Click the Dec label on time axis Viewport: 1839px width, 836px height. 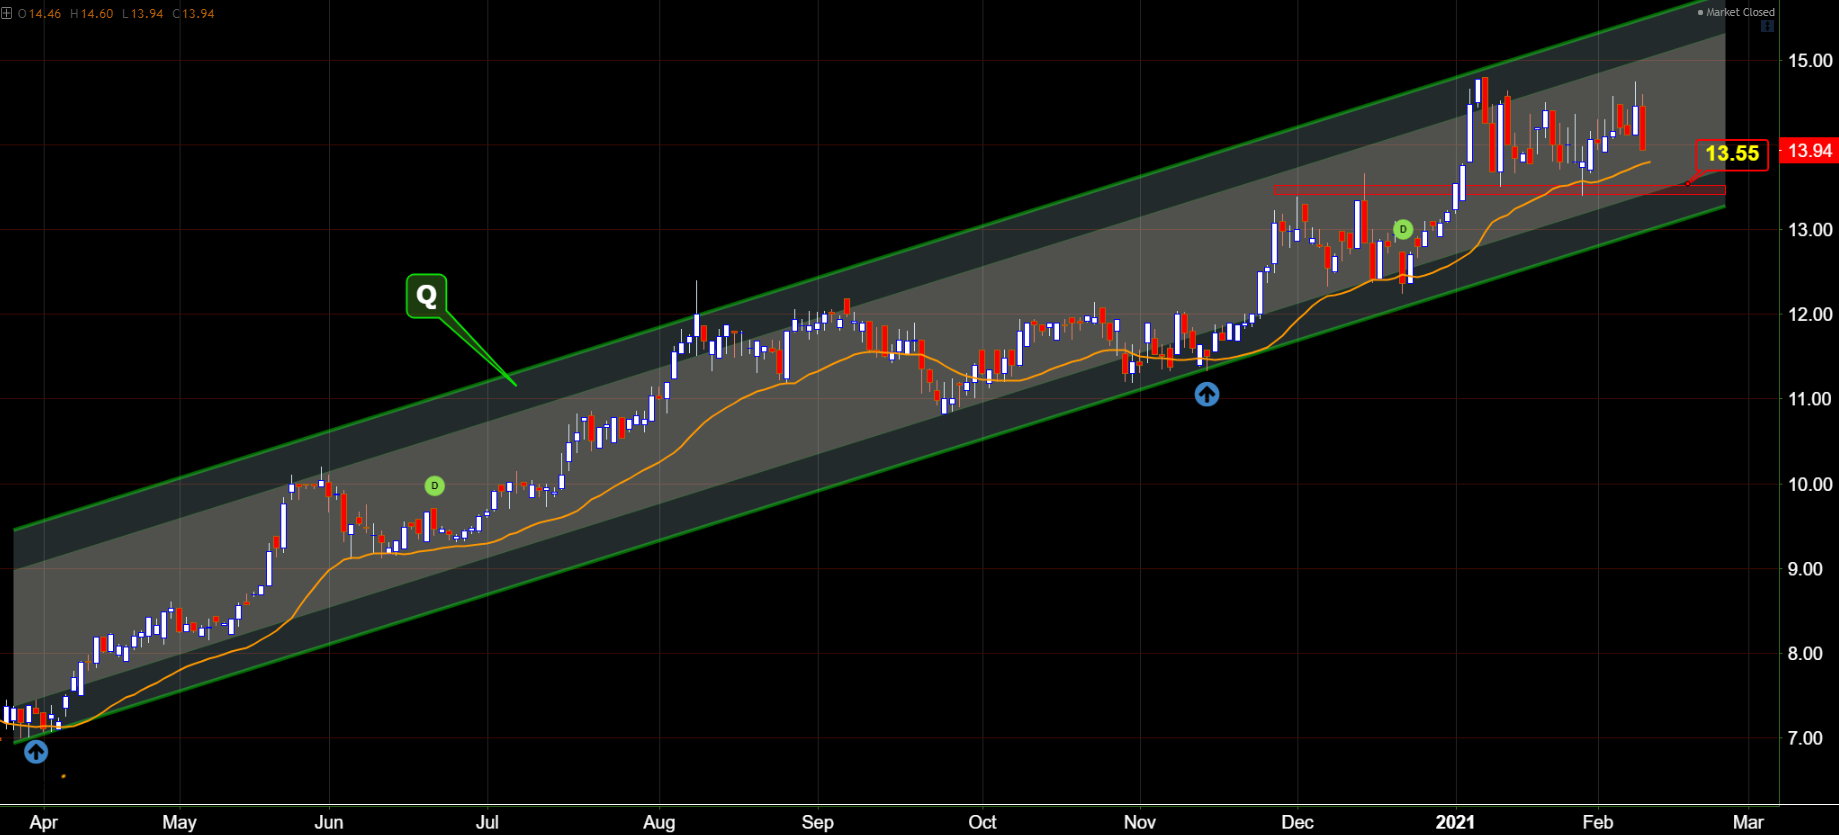[1298, 823]
